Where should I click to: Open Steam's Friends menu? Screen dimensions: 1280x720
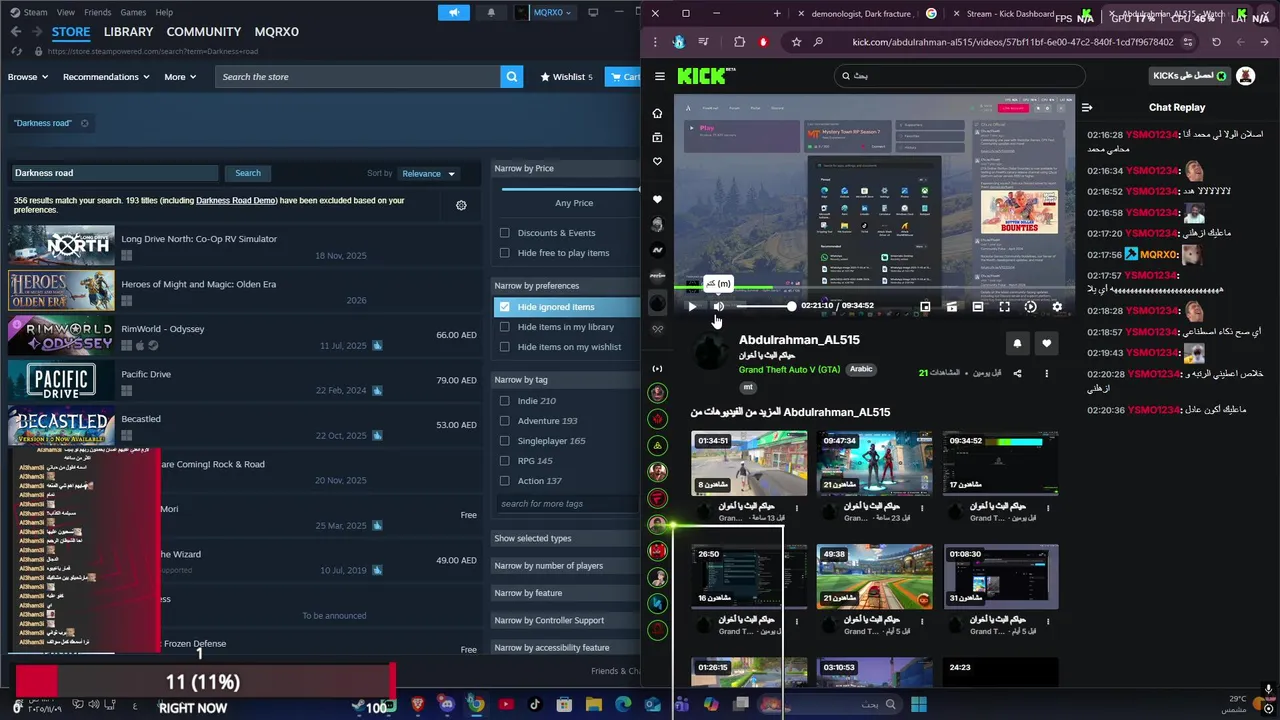click(x=98, y=12)
